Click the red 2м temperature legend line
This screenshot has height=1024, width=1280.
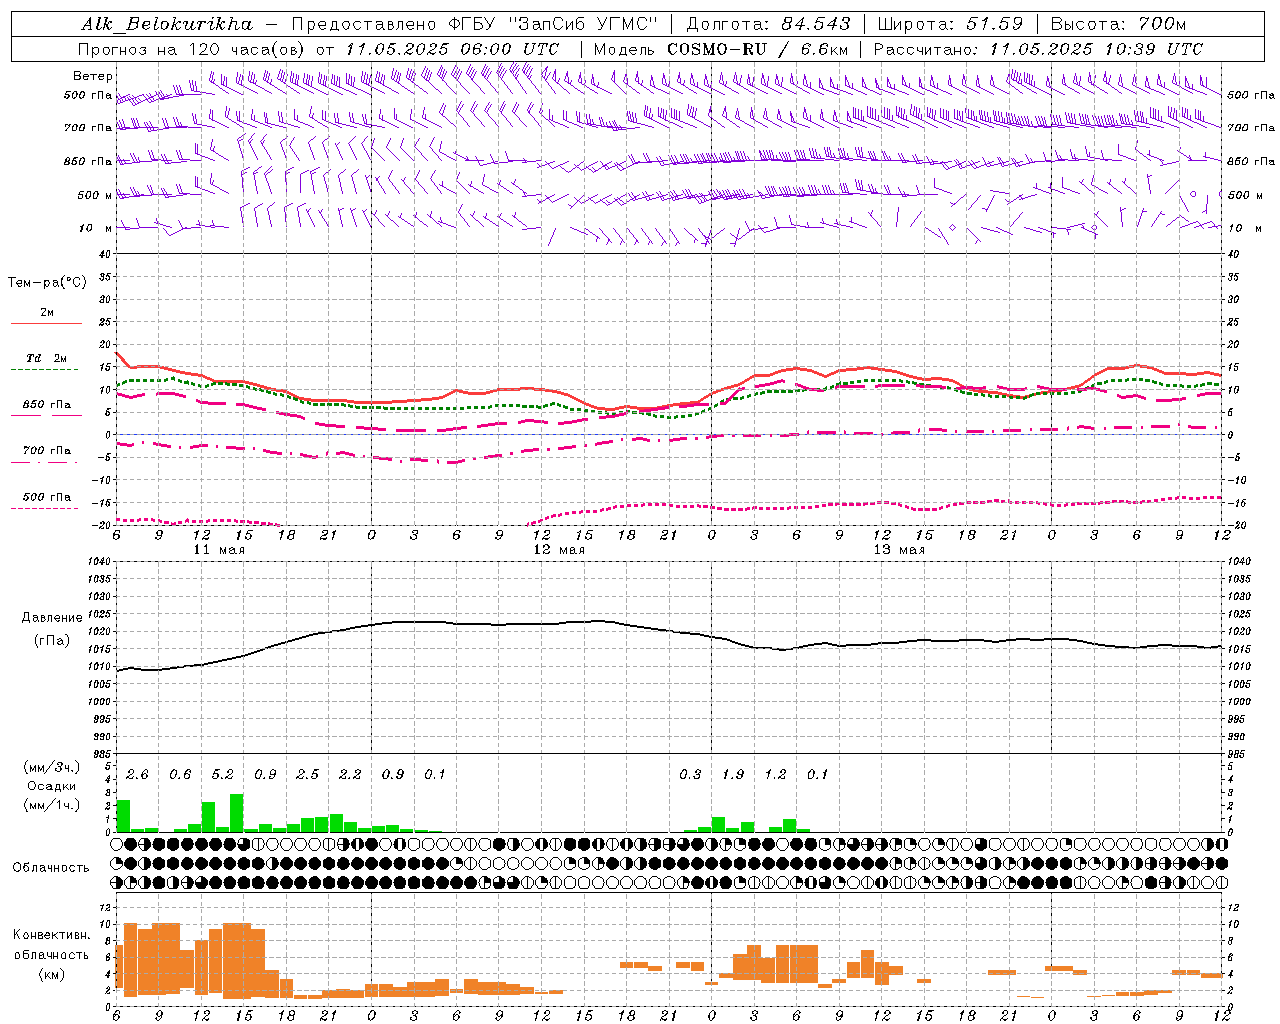pyautogui.click(x=46, y=324)
